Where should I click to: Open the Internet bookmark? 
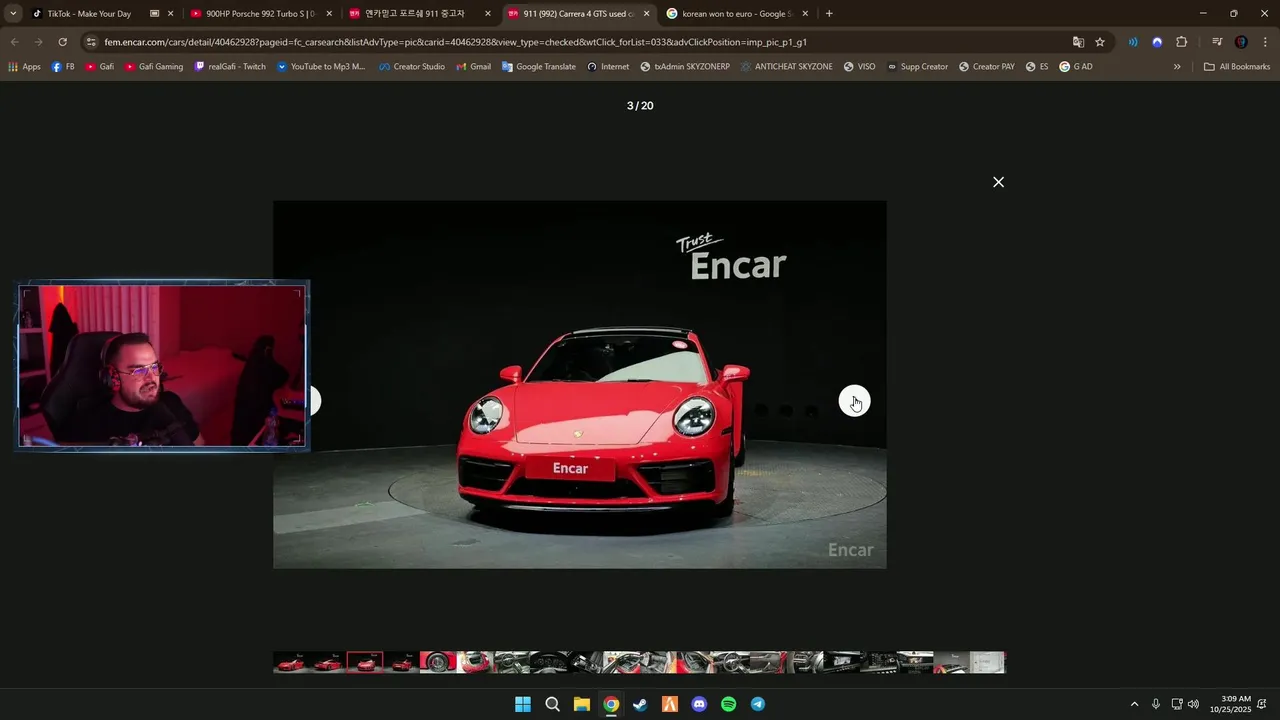pos(608,67)
